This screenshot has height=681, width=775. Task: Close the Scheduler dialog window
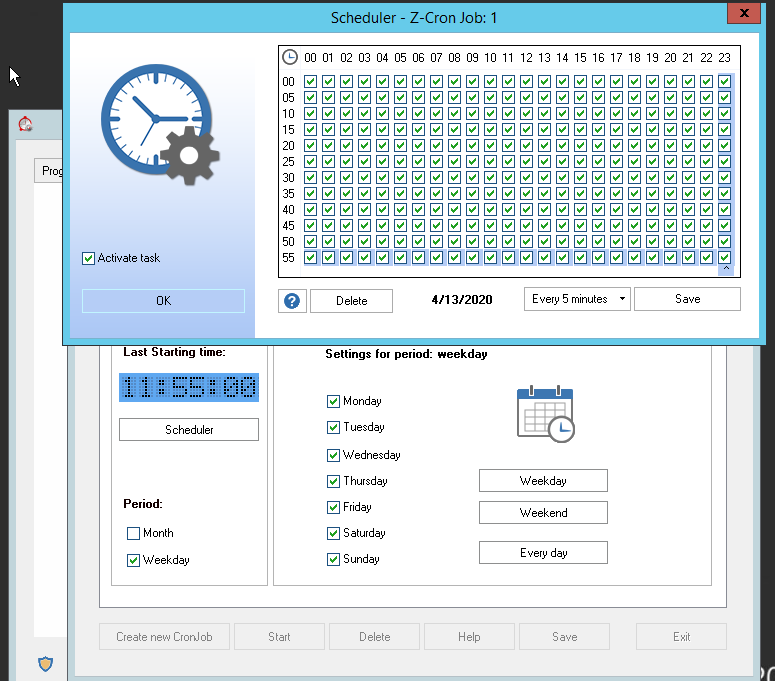[x=744, y=13]
